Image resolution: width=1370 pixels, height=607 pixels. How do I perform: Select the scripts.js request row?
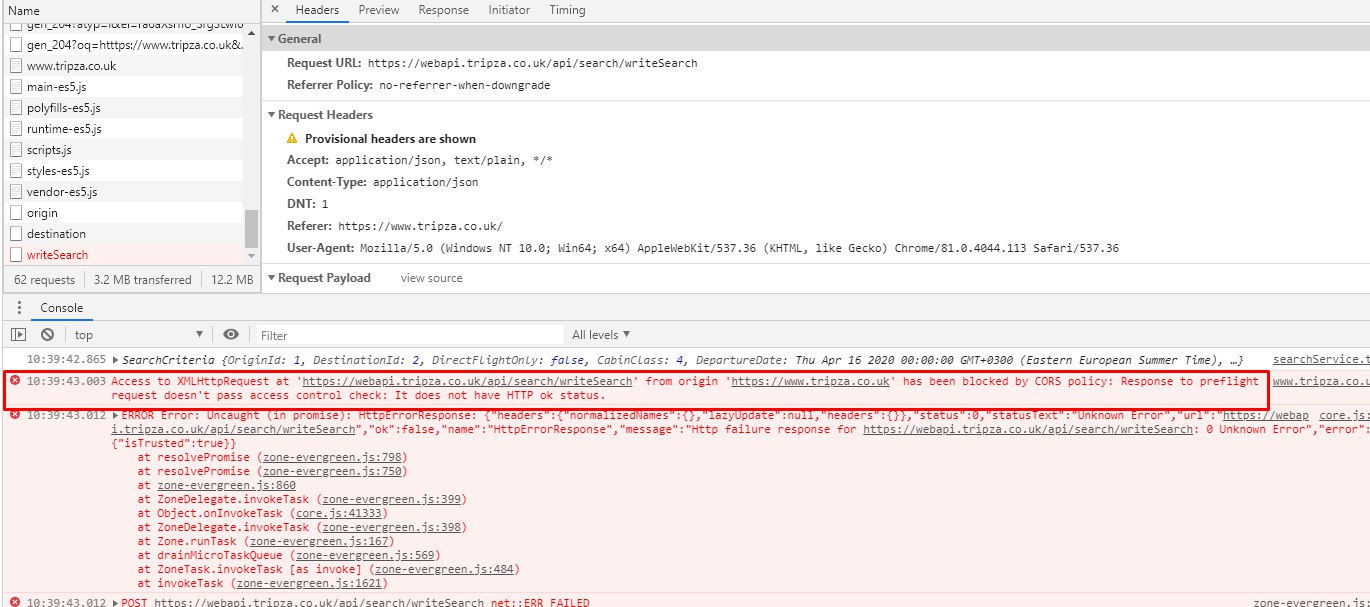[x=122, y=150]
